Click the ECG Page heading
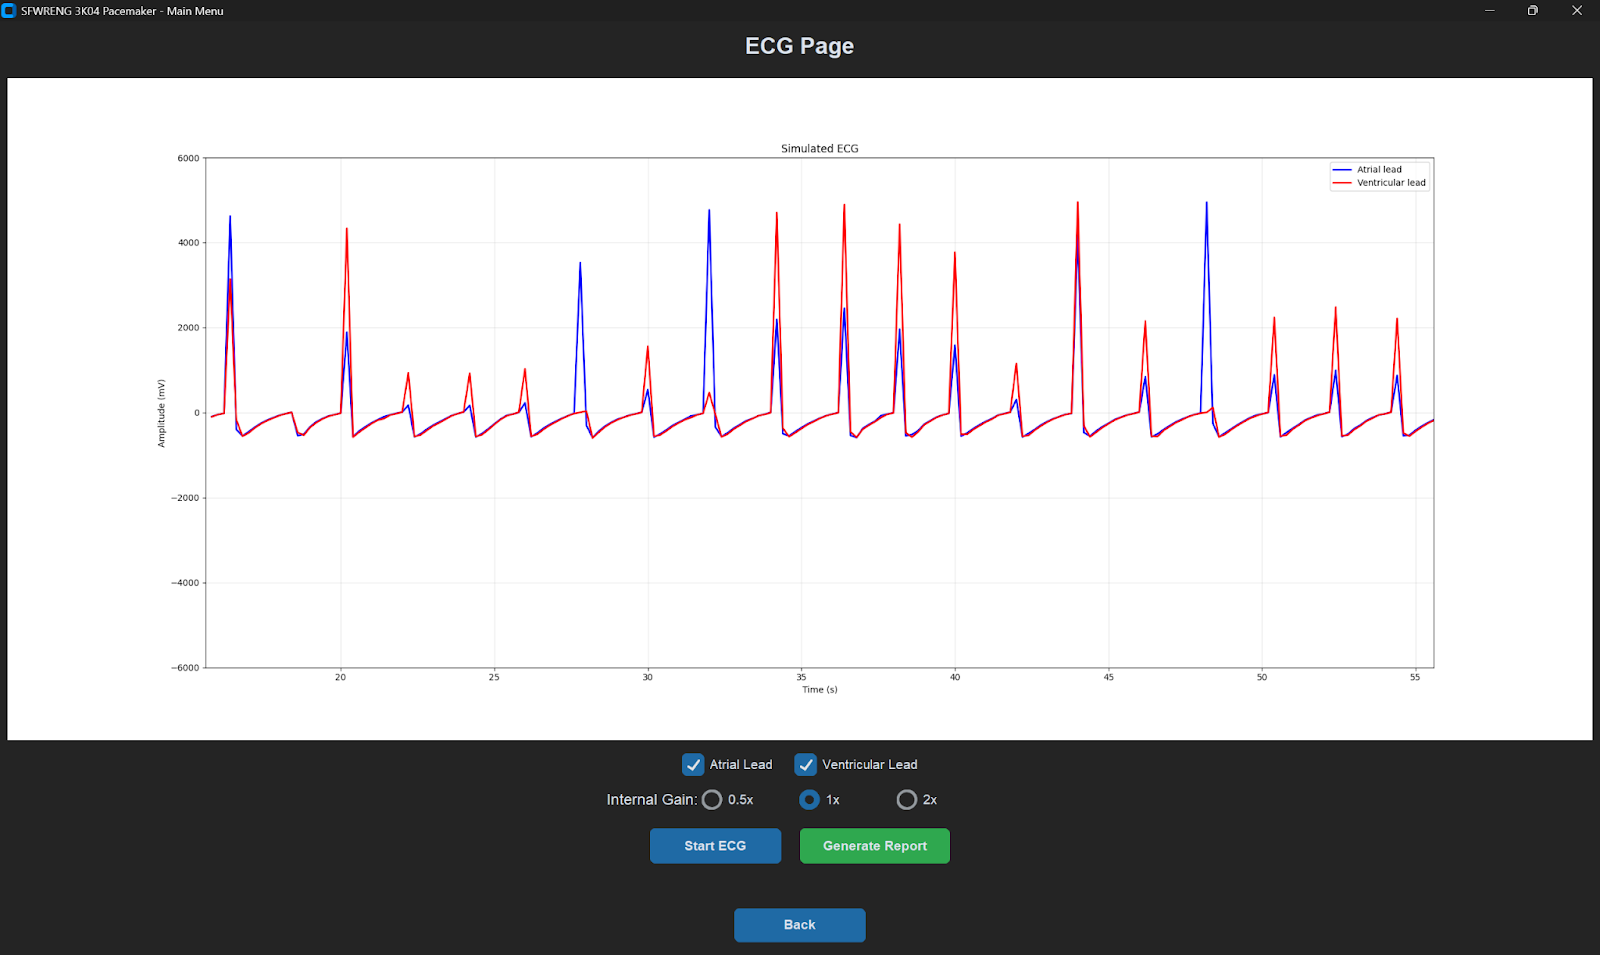Image resolution: width=1600 pixels, height=955 pixels. [799, 46]
